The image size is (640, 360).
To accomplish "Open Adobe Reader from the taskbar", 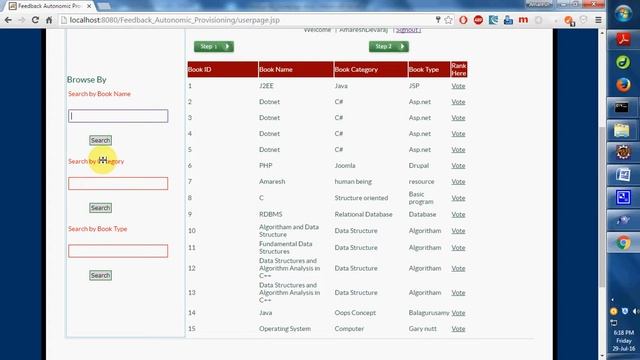I will pos(623,40).
